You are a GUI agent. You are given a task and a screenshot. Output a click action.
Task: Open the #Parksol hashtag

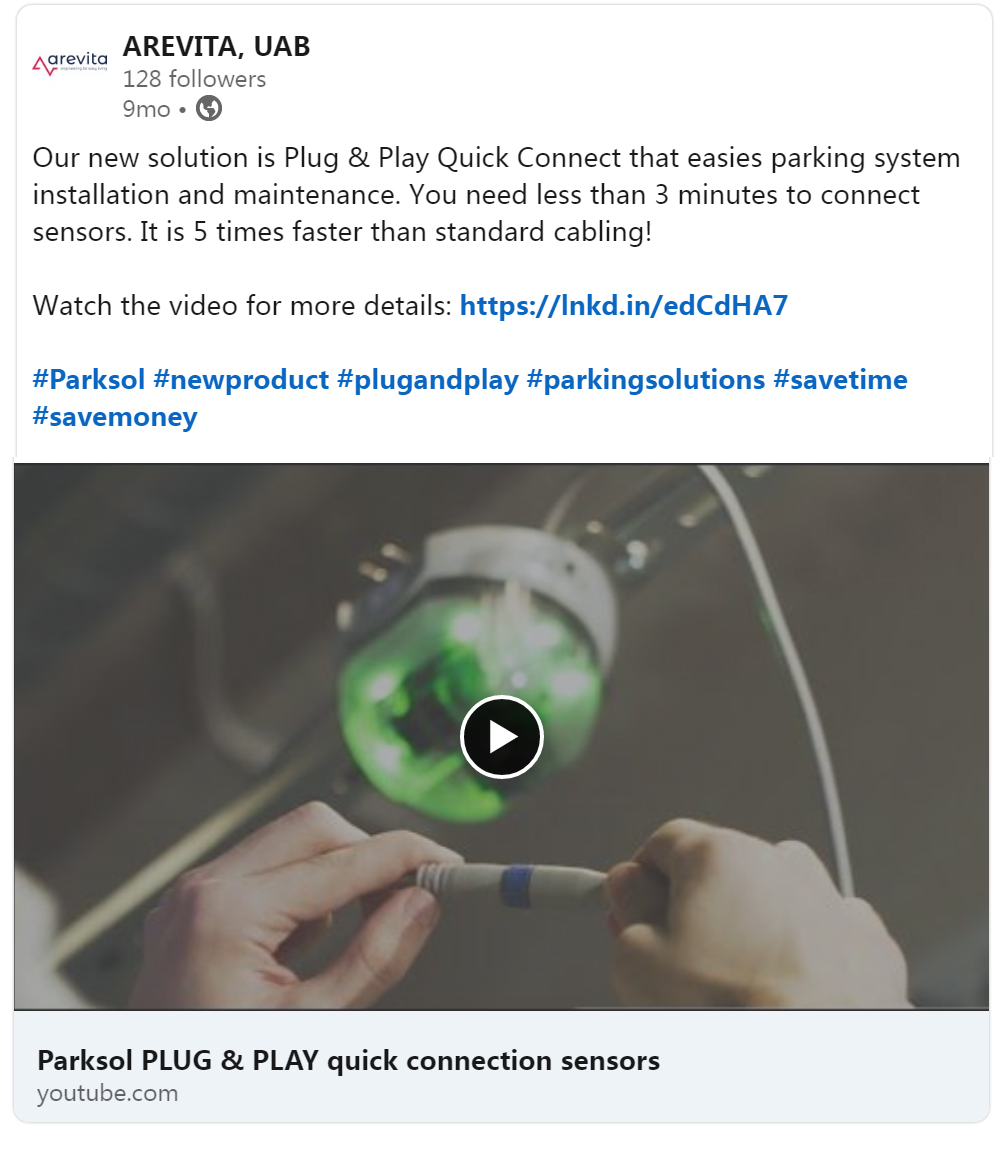pos(88,380)
